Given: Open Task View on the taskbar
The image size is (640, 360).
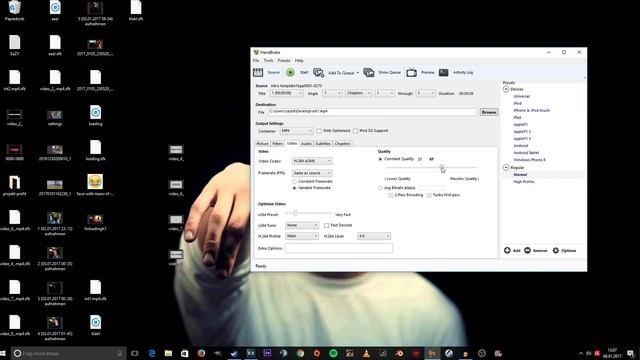Looking at the screenshot, I should tap(135, 353).
